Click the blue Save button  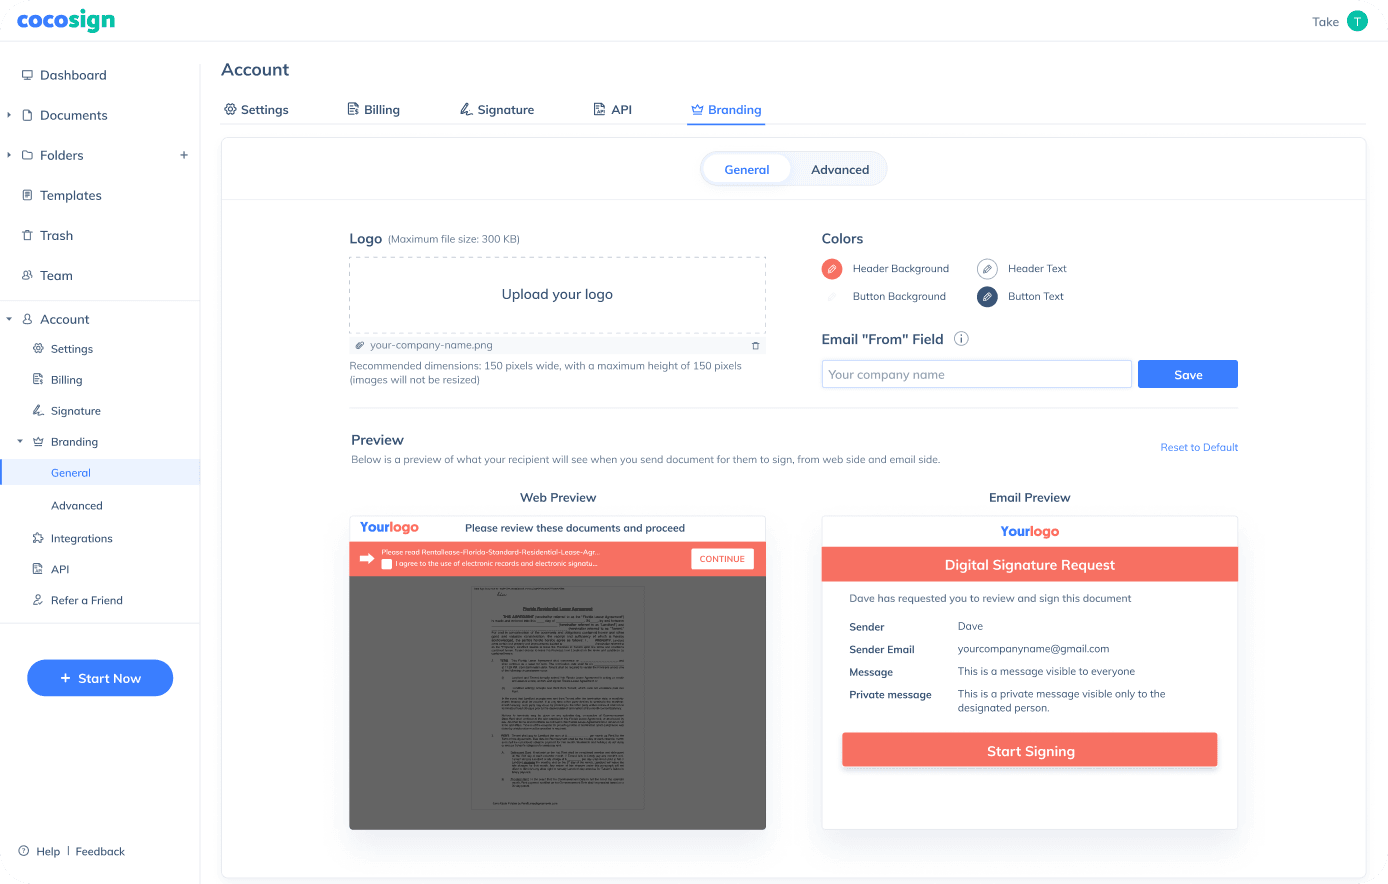pos(1187,375)
